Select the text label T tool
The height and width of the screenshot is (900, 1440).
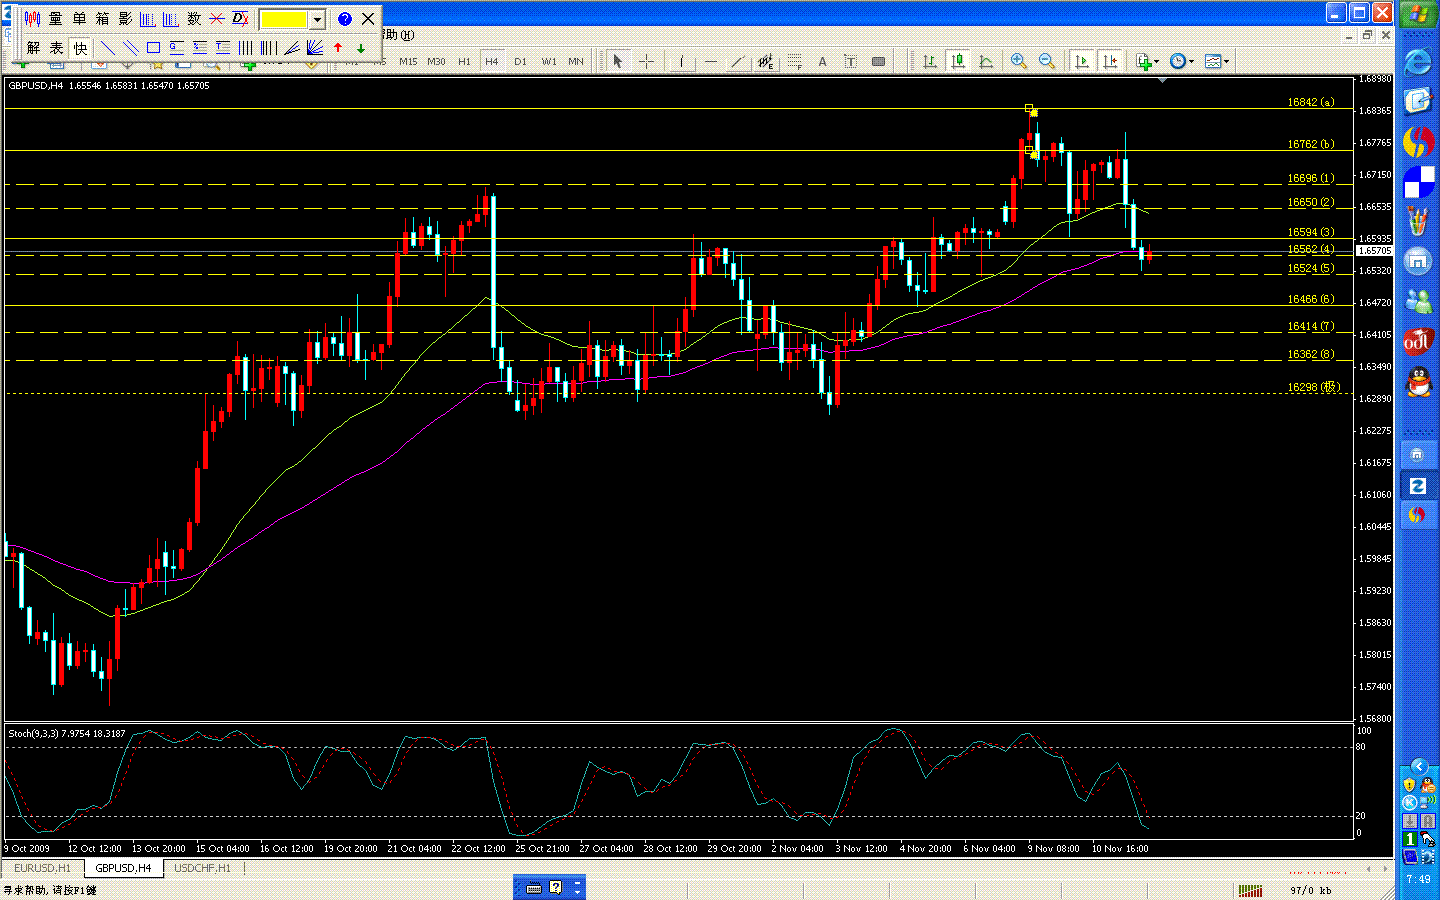[850, 61]
